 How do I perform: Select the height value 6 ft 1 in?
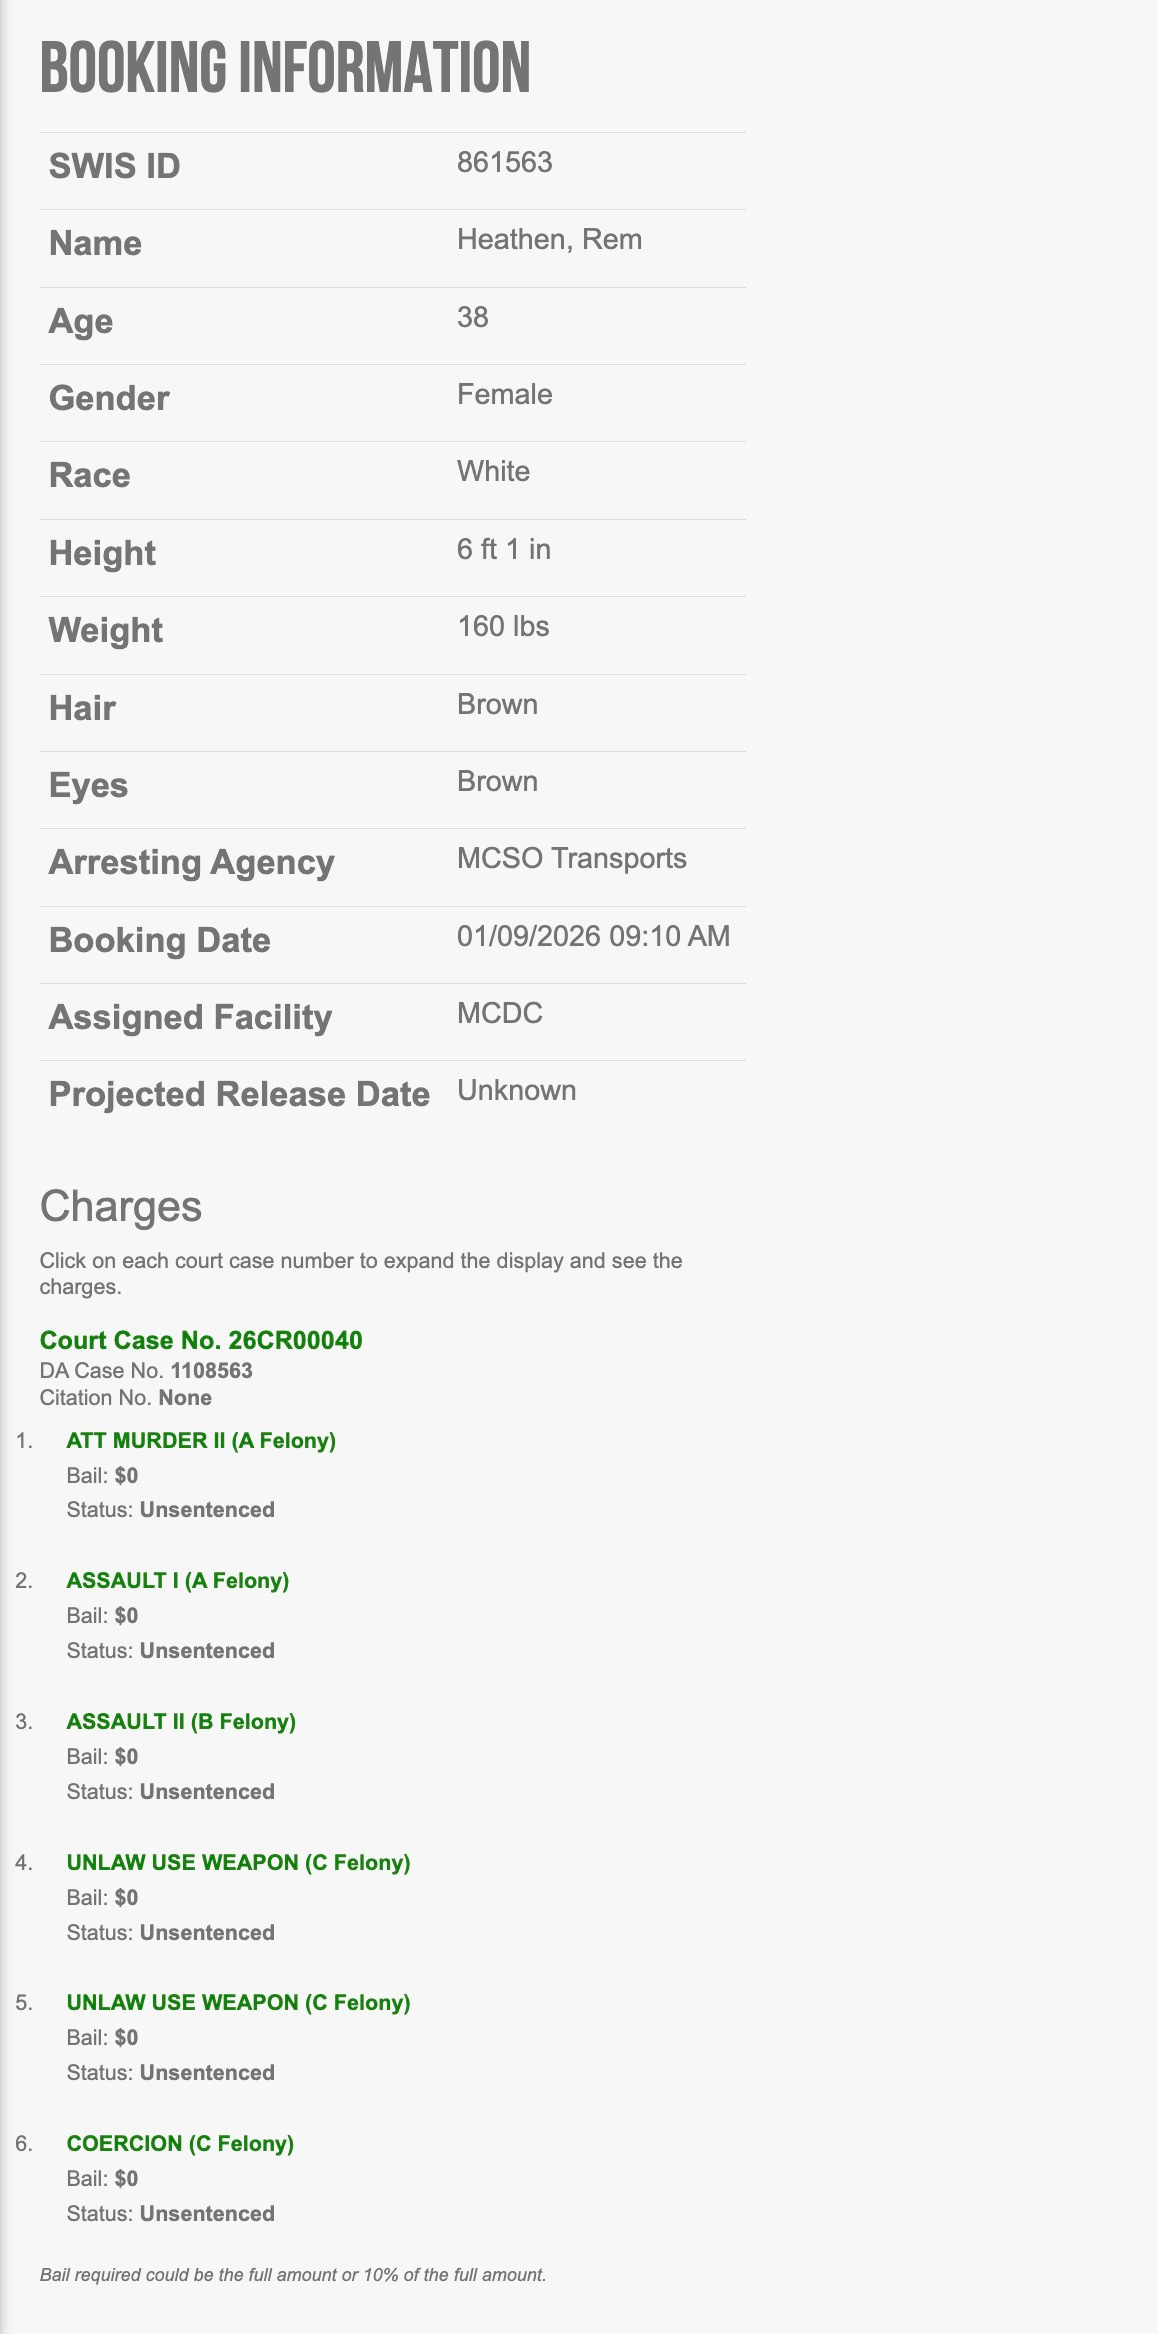503,549
